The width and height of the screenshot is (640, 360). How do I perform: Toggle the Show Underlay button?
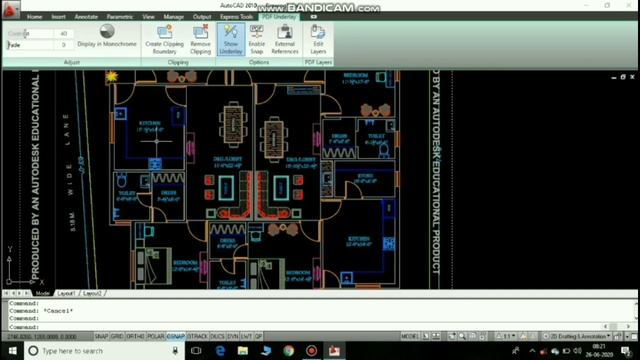point(231,39)
